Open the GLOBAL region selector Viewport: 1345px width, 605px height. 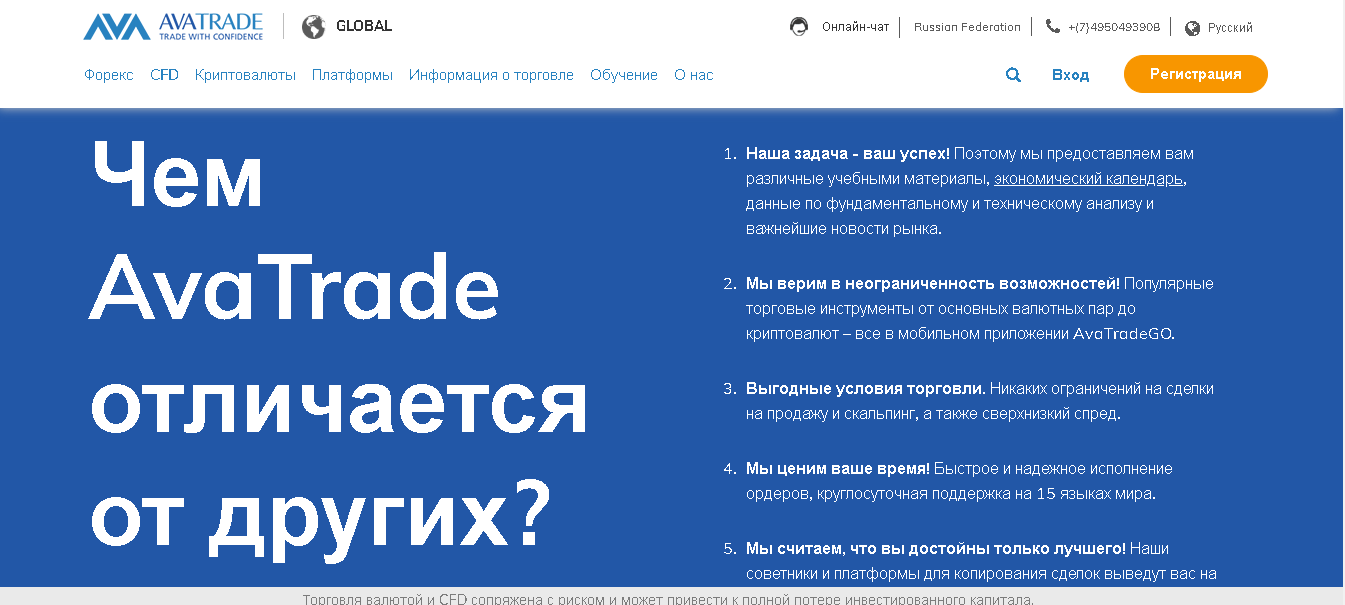[364, 26]
